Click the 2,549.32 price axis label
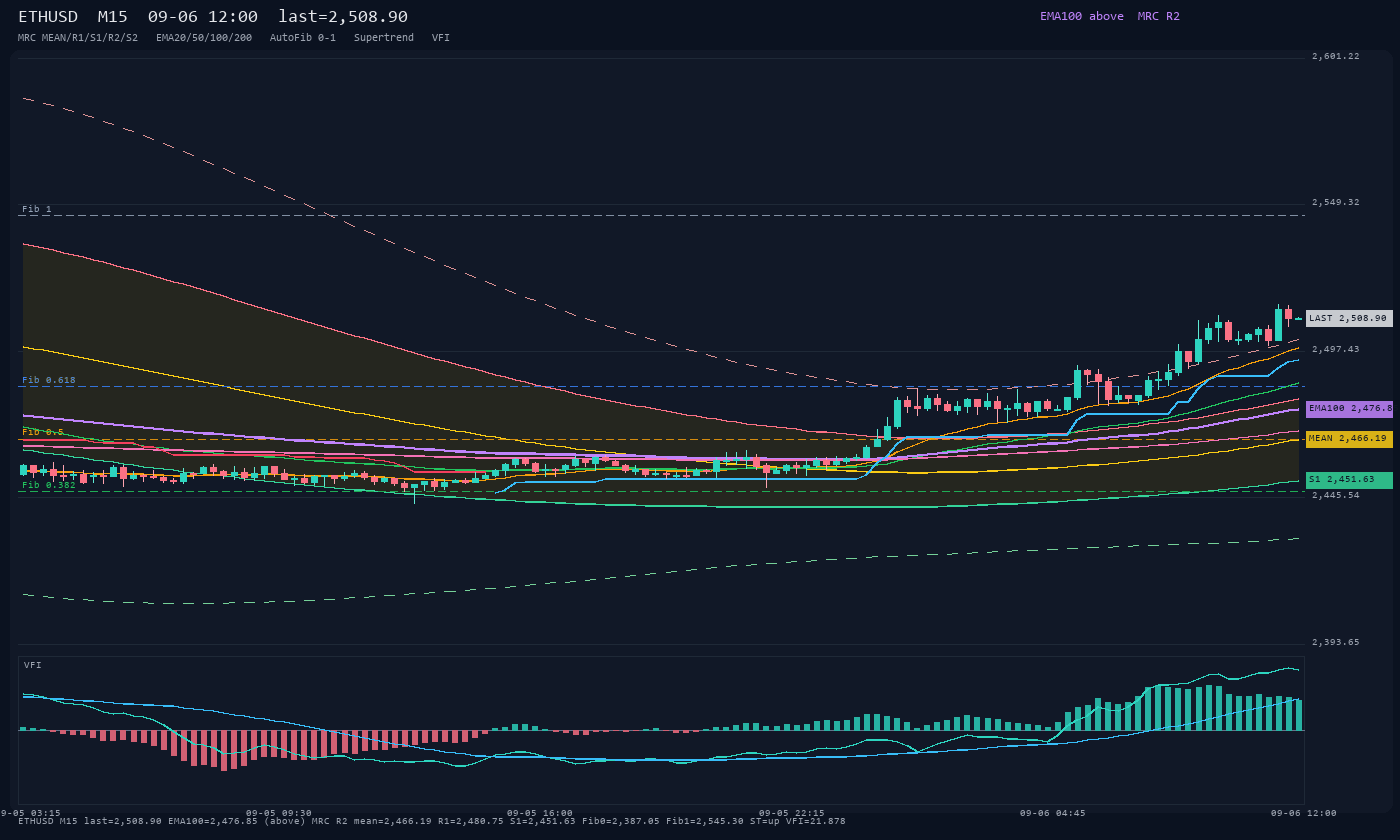 point(1336,202)
